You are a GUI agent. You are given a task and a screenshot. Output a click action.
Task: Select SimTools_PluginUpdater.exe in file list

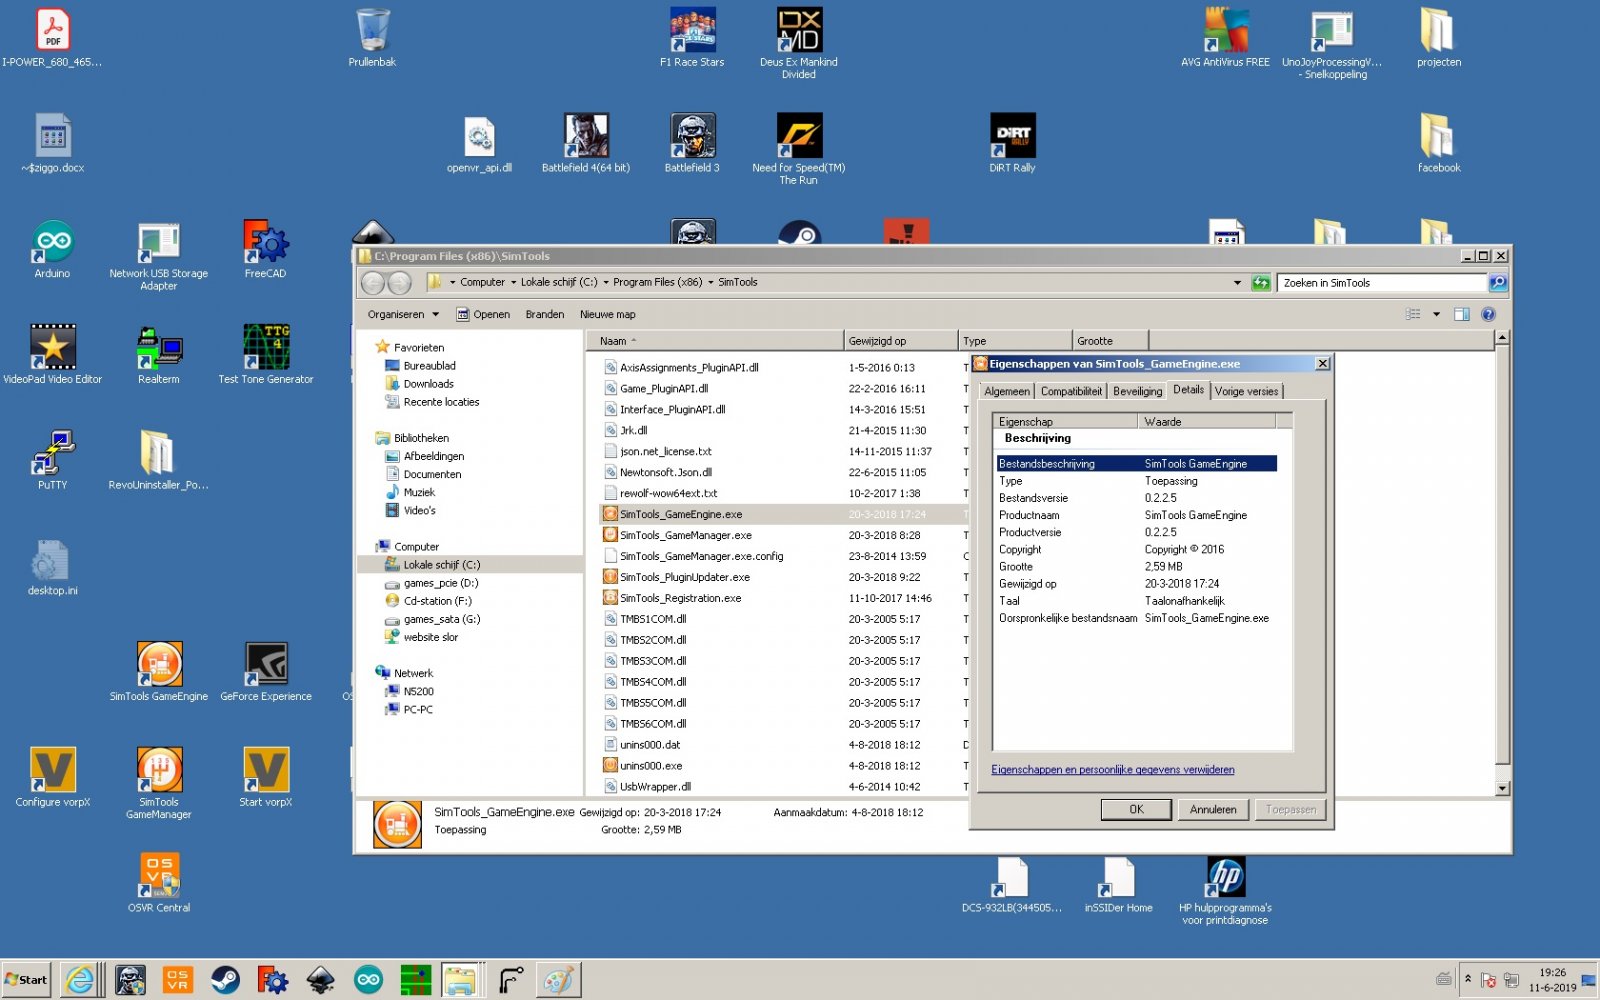(684, 577)
